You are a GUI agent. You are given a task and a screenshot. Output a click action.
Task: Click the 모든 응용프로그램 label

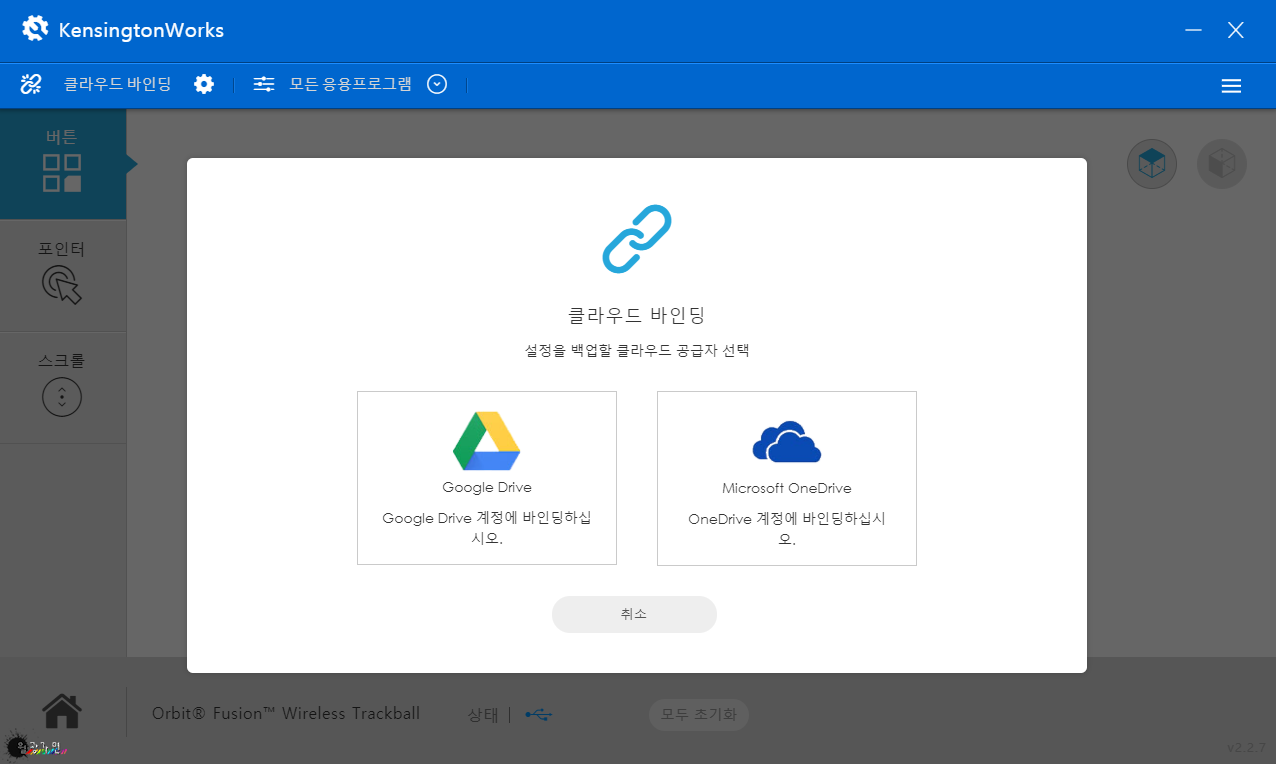pyautogui.click(x=351, y=84)
